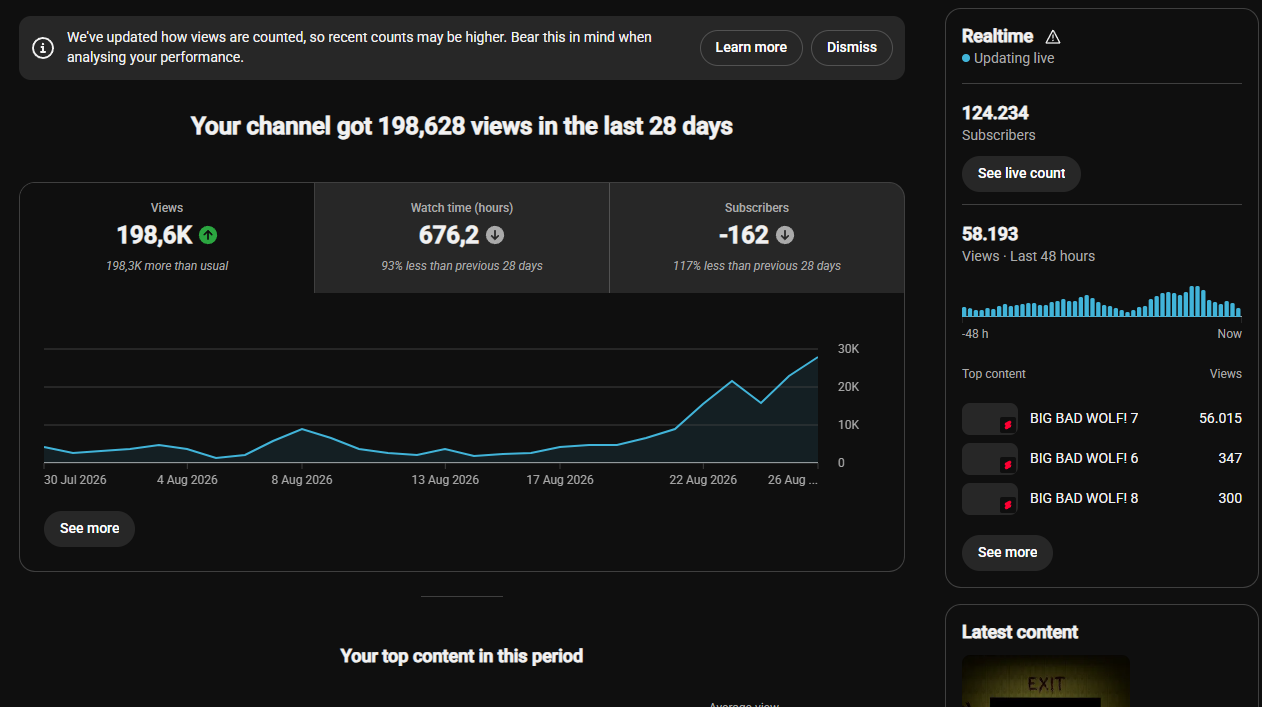
Task: Open the BIG BAD WOLF! 7 video entry
Action: tap(1102, 418)
